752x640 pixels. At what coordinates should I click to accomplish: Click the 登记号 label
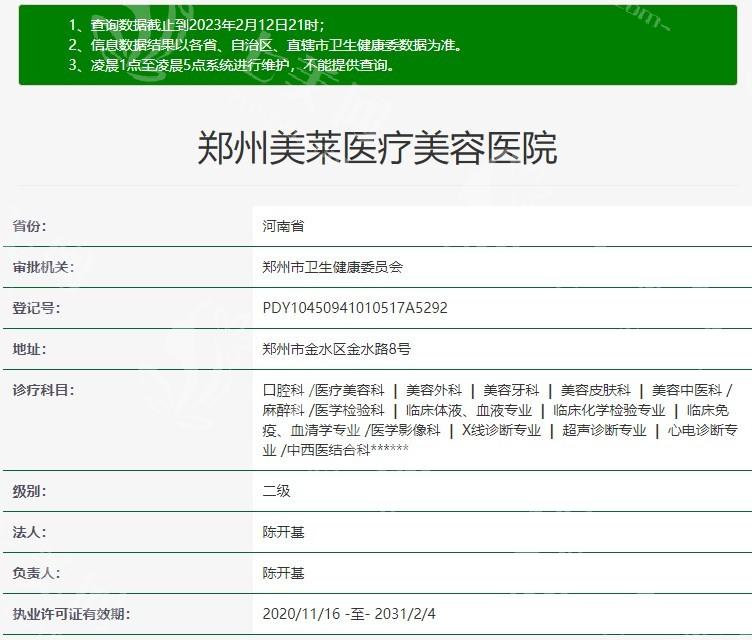click(36, 308)
